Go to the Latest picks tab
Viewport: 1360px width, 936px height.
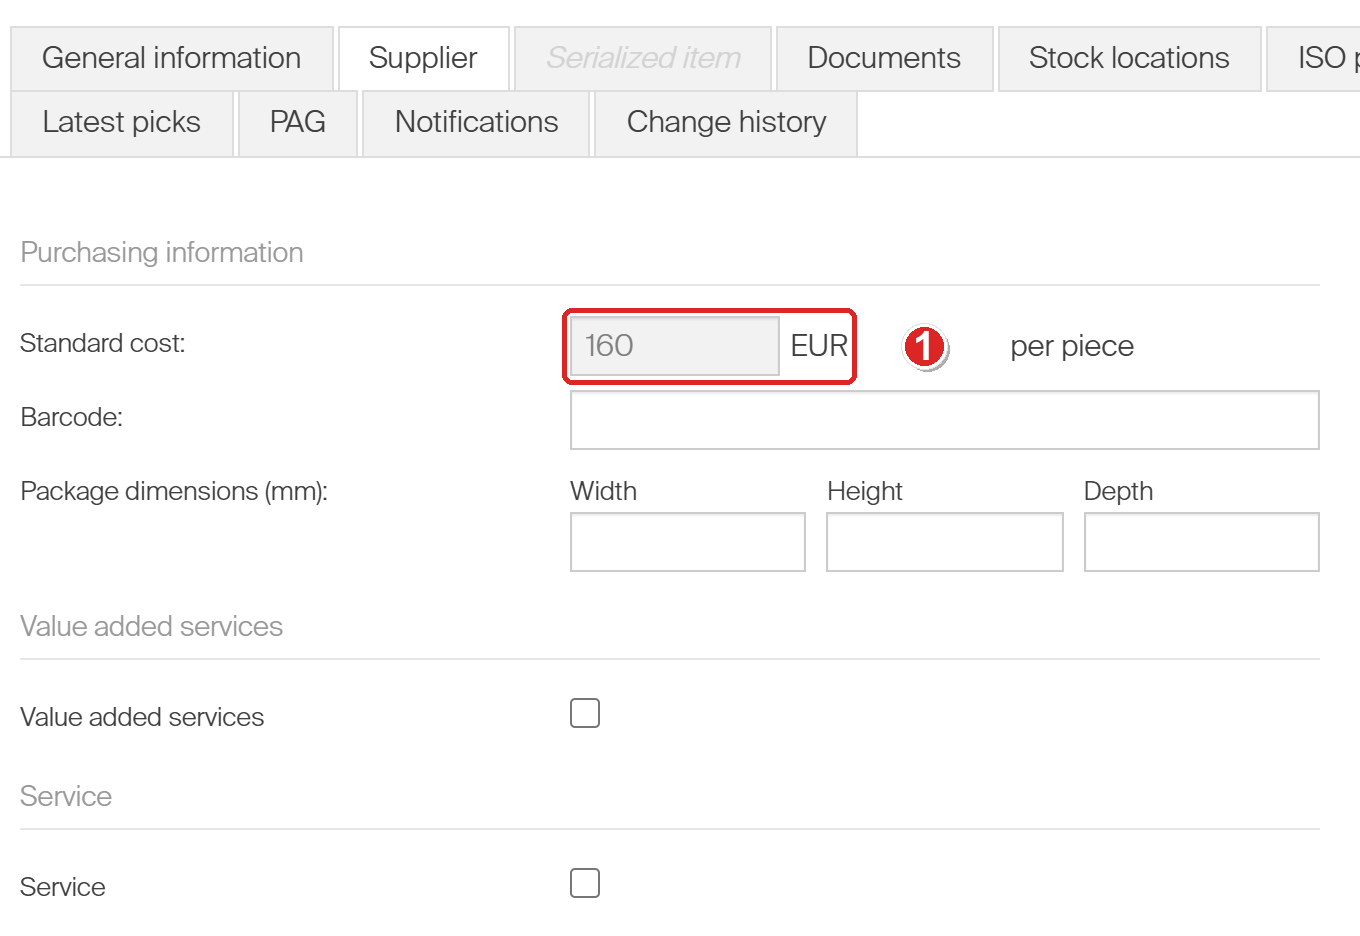point(122,122)
